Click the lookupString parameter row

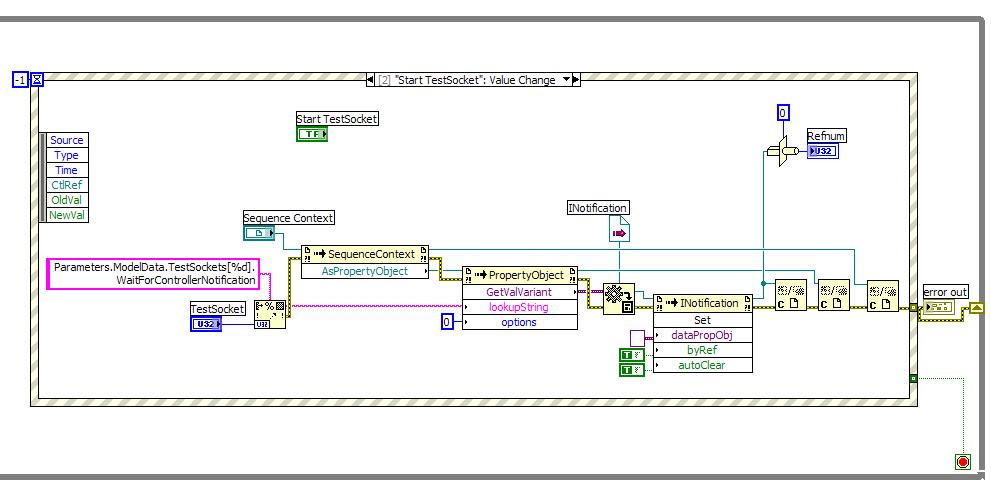(x=520, y=307)
